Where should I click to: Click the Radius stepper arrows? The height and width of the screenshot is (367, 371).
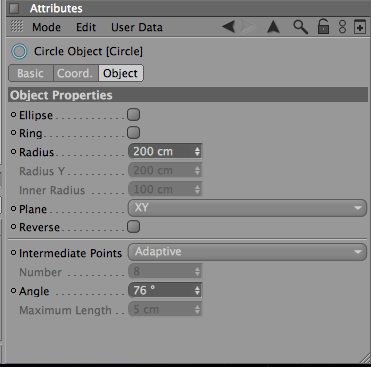pyautogui.click(x=198, y=152)
